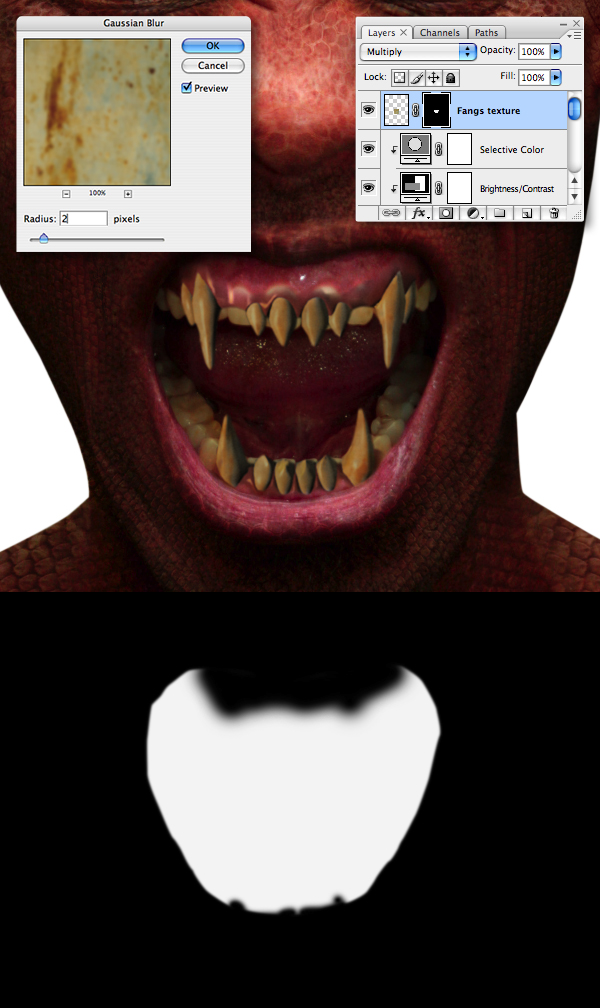
Task: Click chain link on Selective Color layer
Action: click(439, 149)
